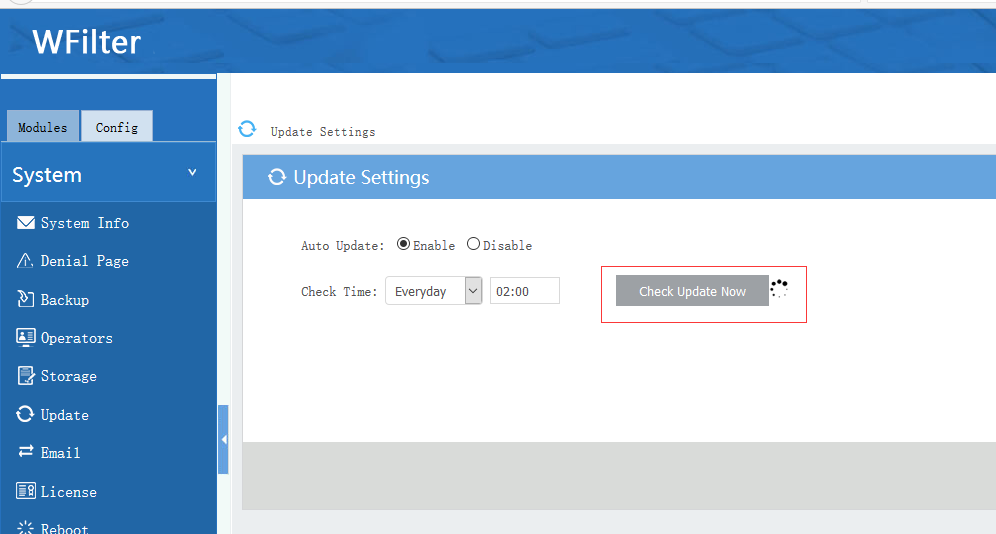Open the Denial Page menu item
The width and height of the screenshot is (996, 534).
coord(84,261)
